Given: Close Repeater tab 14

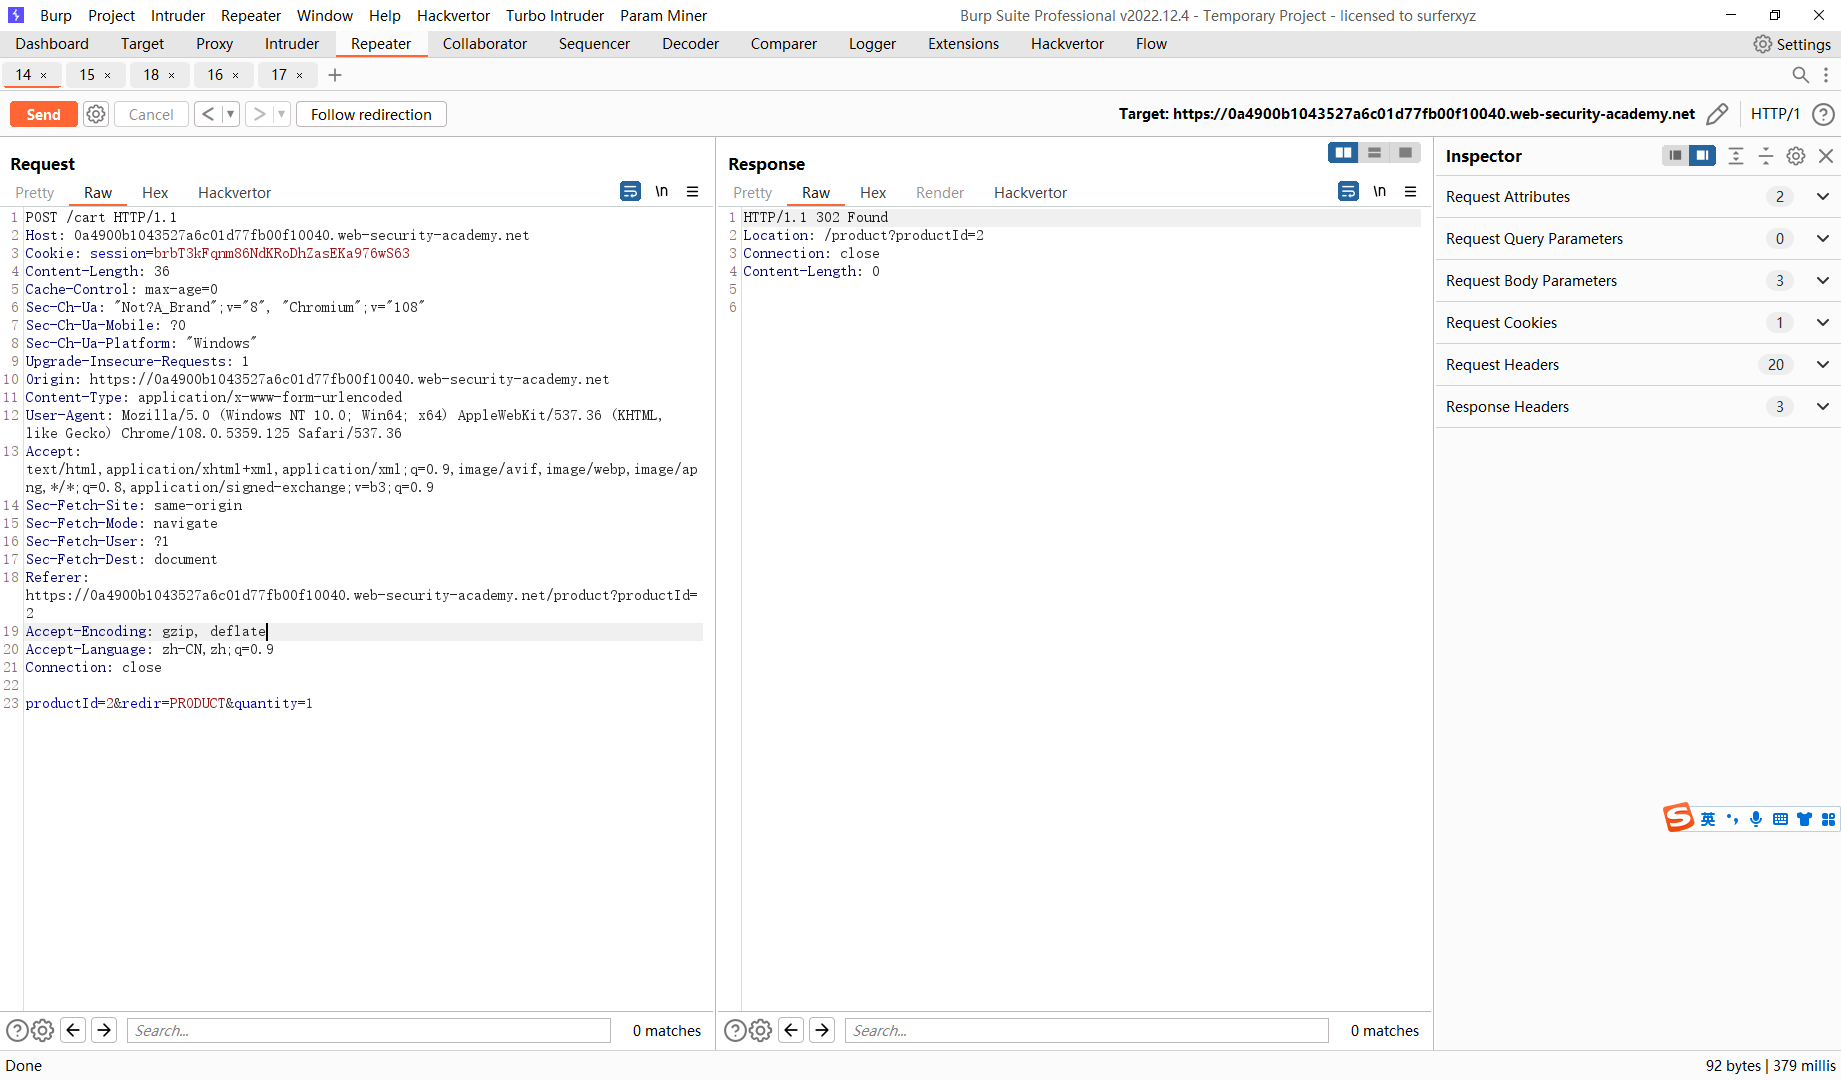Looking at the screenshot, I should click(44, 75).
